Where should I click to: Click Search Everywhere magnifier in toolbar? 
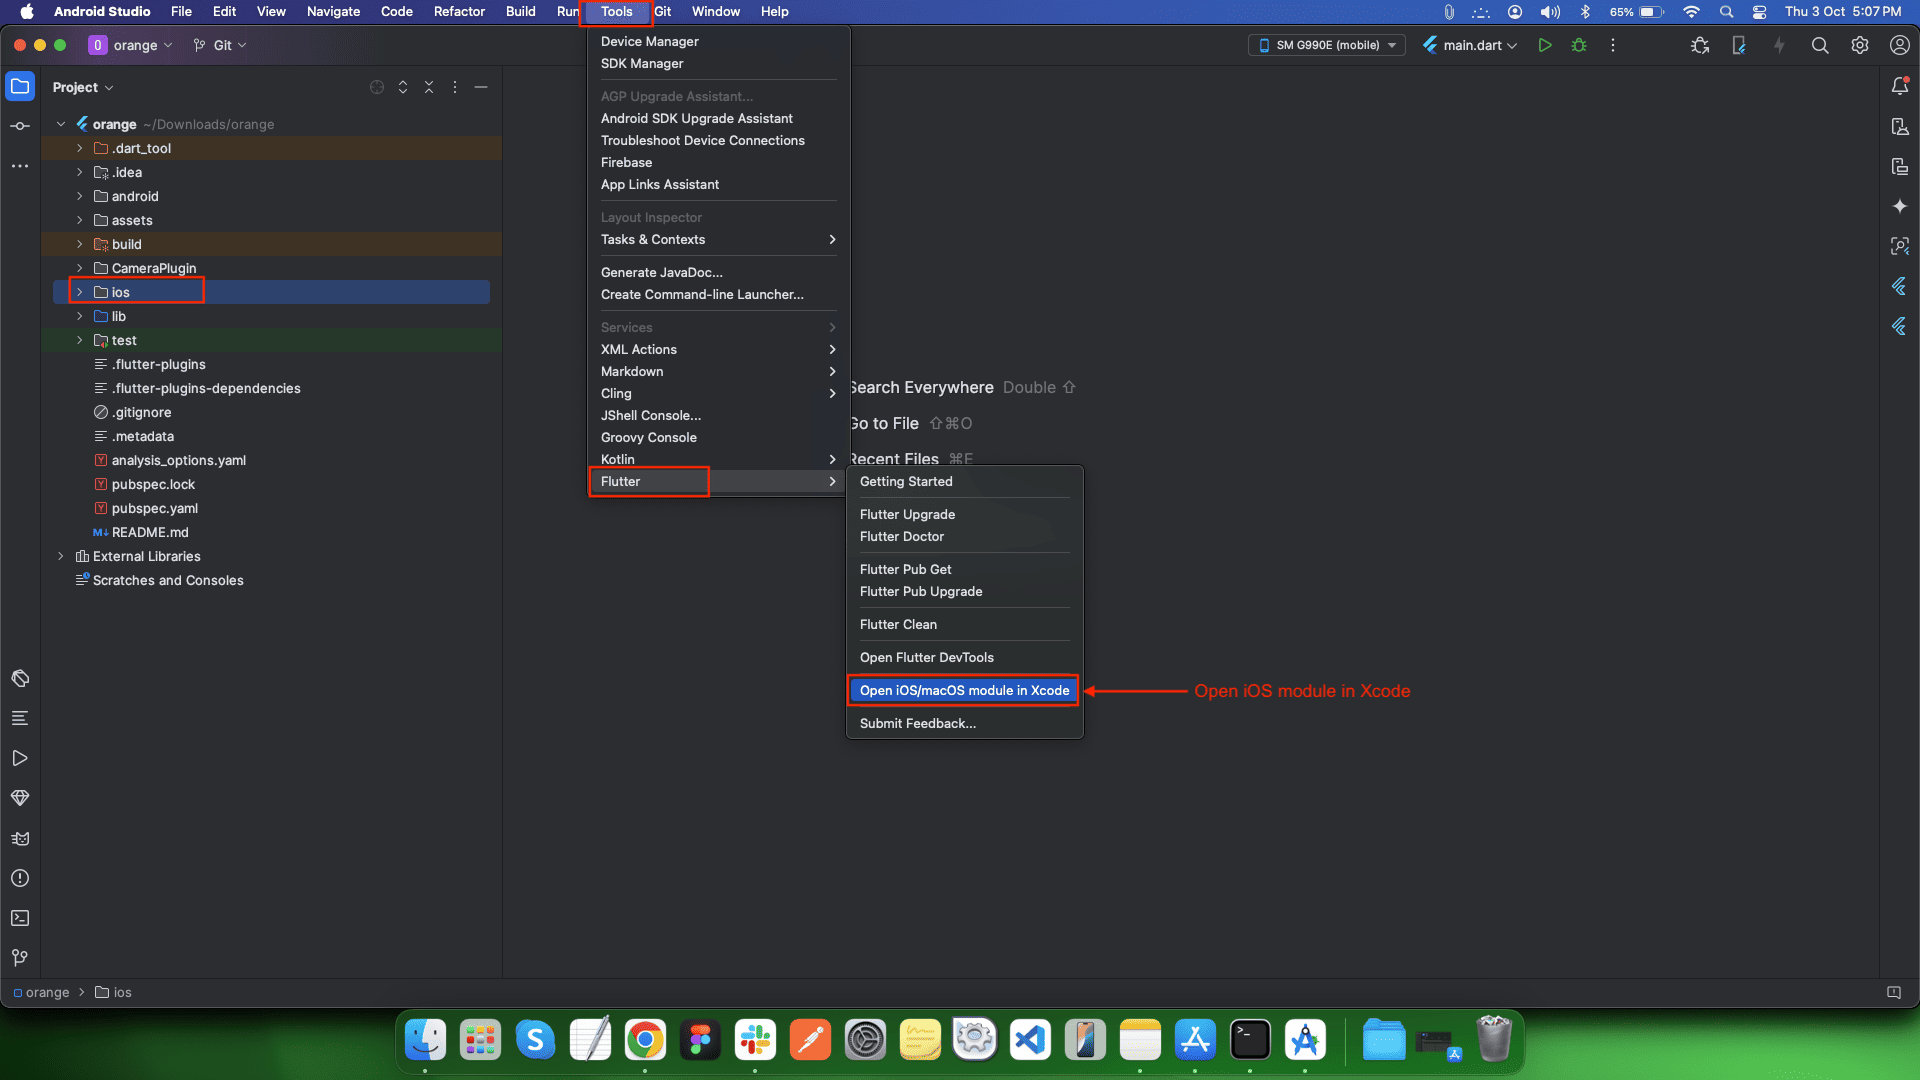tap(1819, 45)
